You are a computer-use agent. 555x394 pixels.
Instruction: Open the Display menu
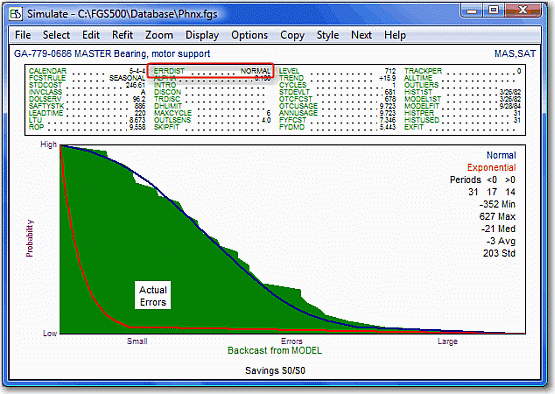pyautogui.click(x=202, y=35)
